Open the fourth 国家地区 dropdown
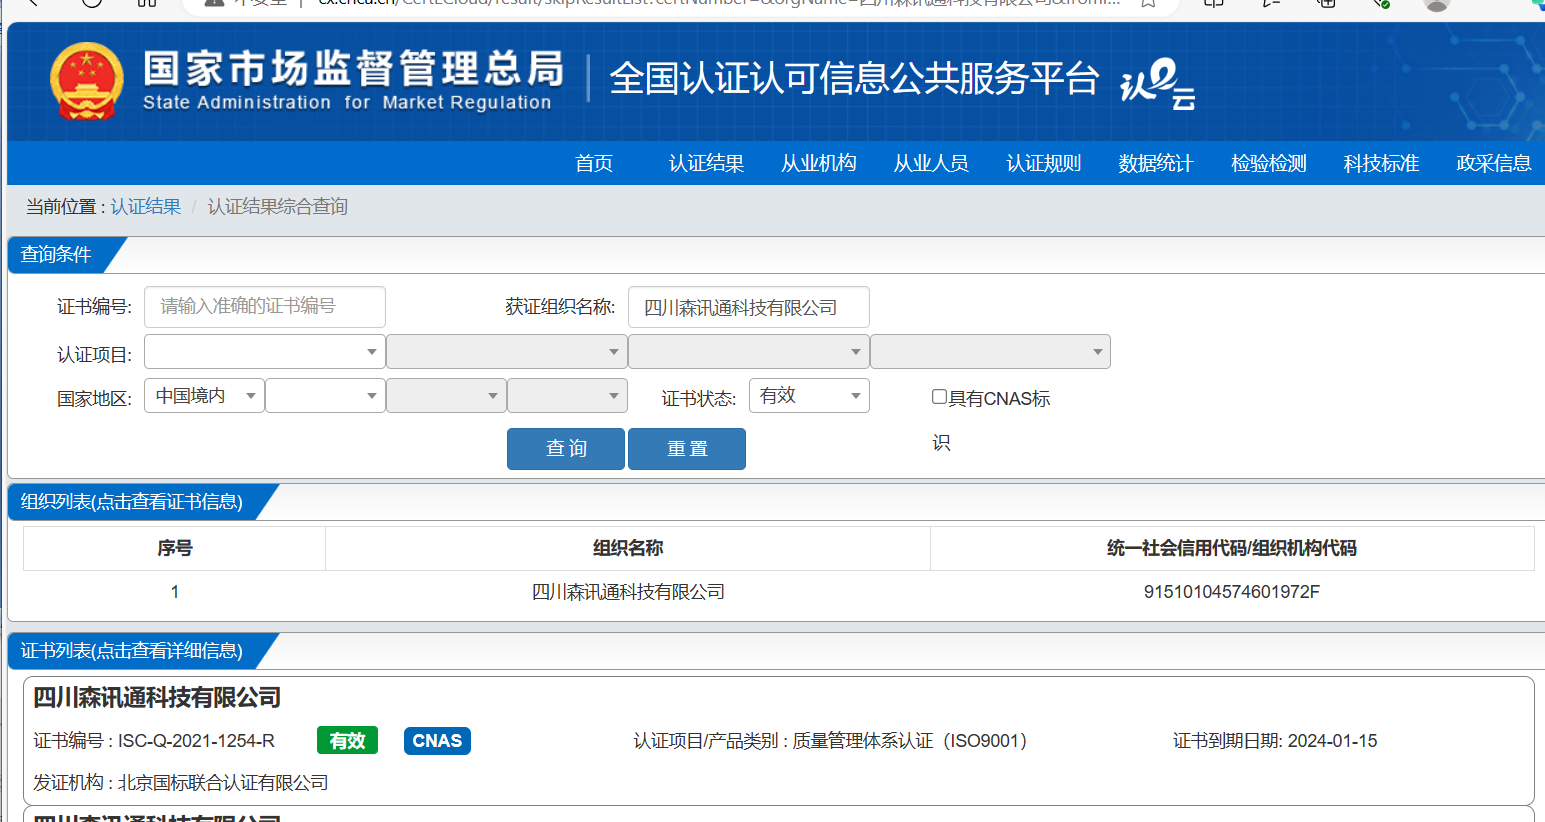Image resolution: width=1545 pixels, height=822 pixels. [568, 396]
